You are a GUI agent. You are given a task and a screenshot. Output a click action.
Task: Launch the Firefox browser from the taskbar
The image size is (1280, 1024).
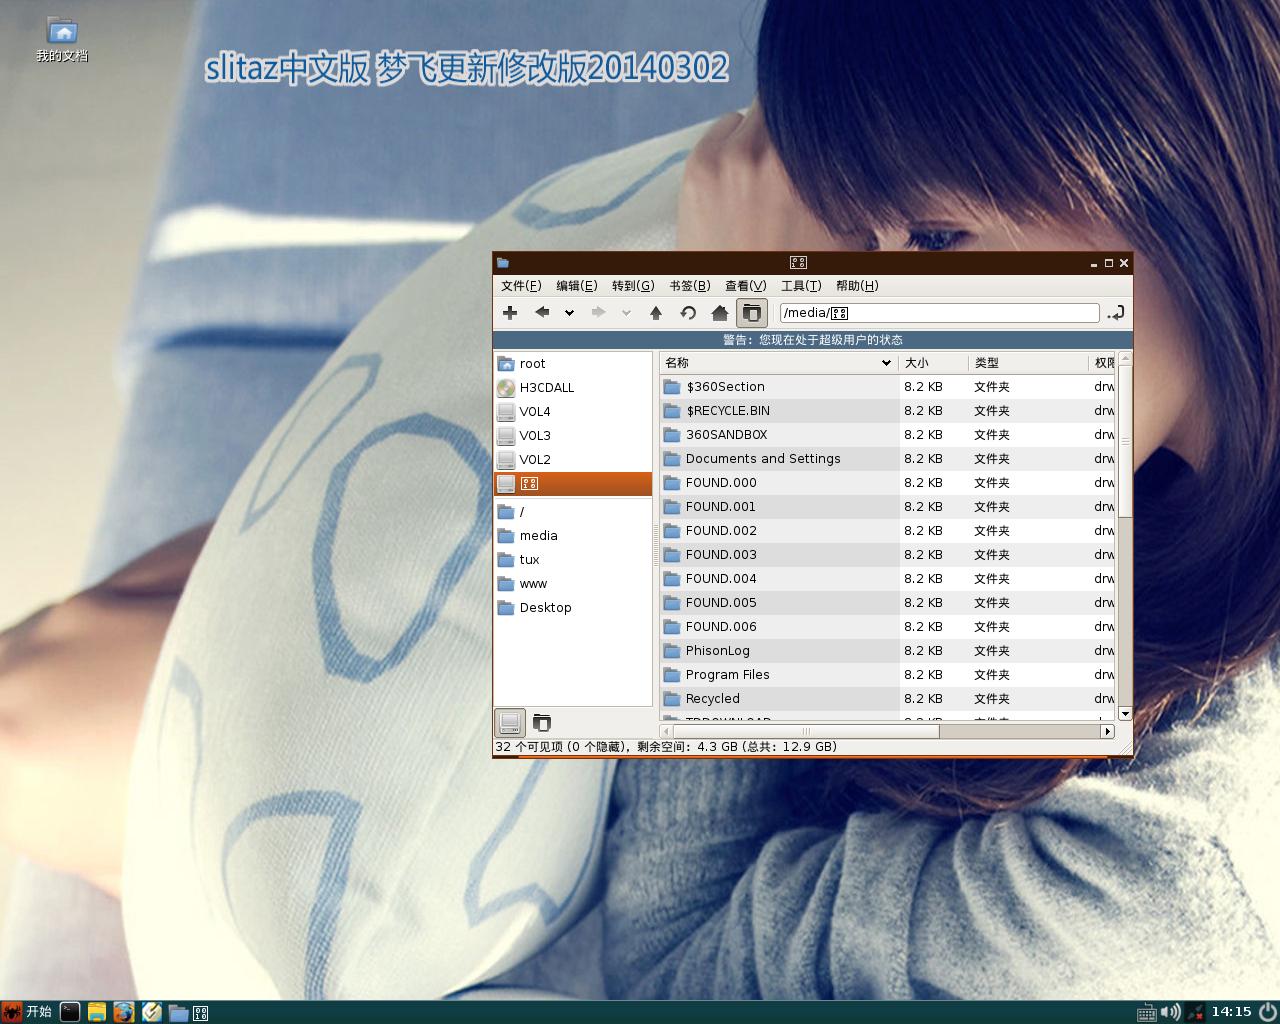(x=124, y=1012)
